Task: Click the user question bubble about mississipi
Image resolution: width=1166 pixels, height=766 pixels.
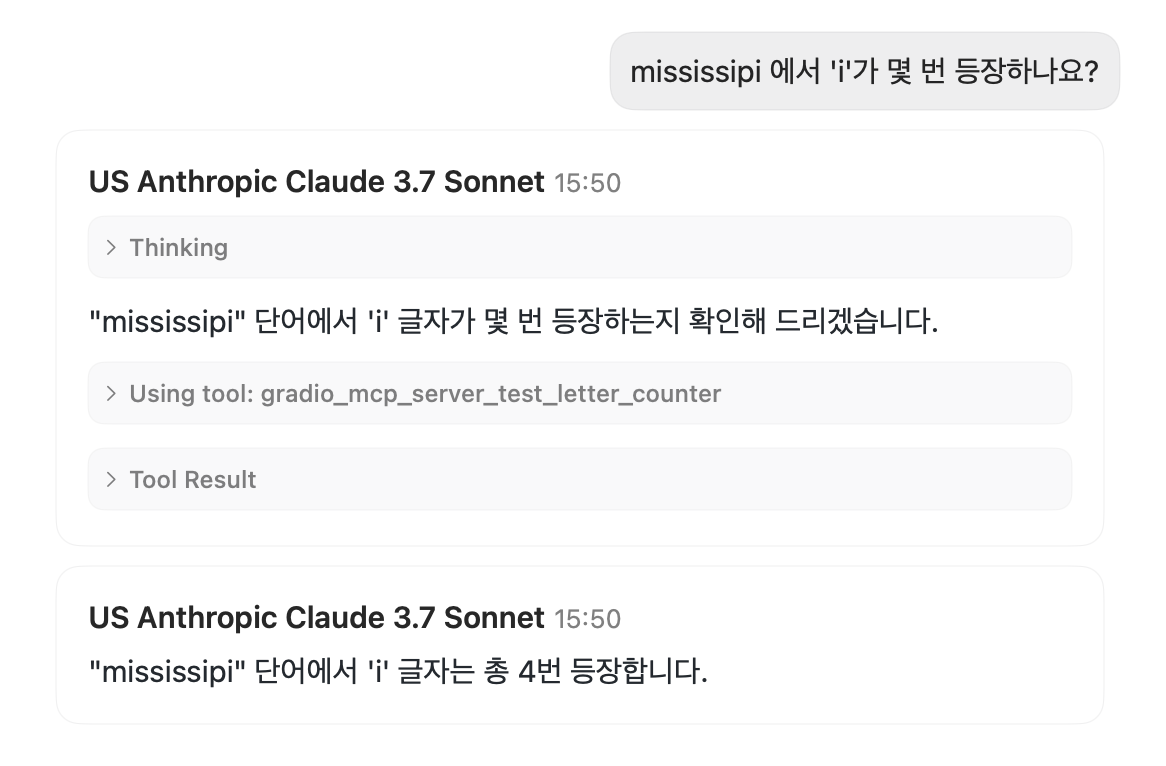Action: point(864,71)
